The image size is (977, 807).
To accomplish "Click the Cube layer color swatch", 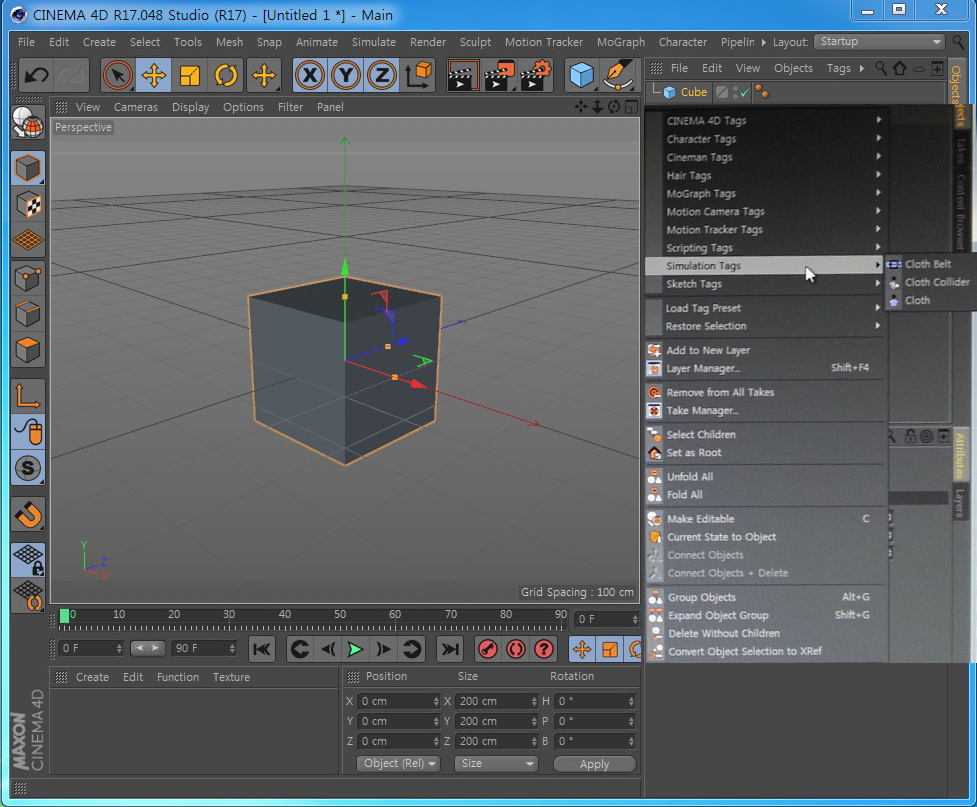I will [x=722, y=92].
